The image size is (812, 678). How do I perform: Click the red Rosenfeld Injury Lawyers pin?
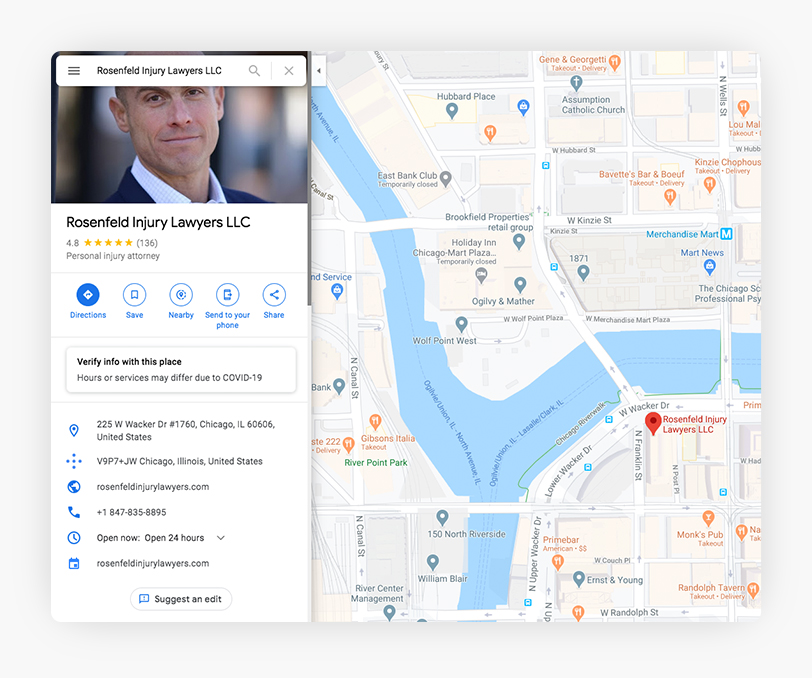(x=653, y=423)
